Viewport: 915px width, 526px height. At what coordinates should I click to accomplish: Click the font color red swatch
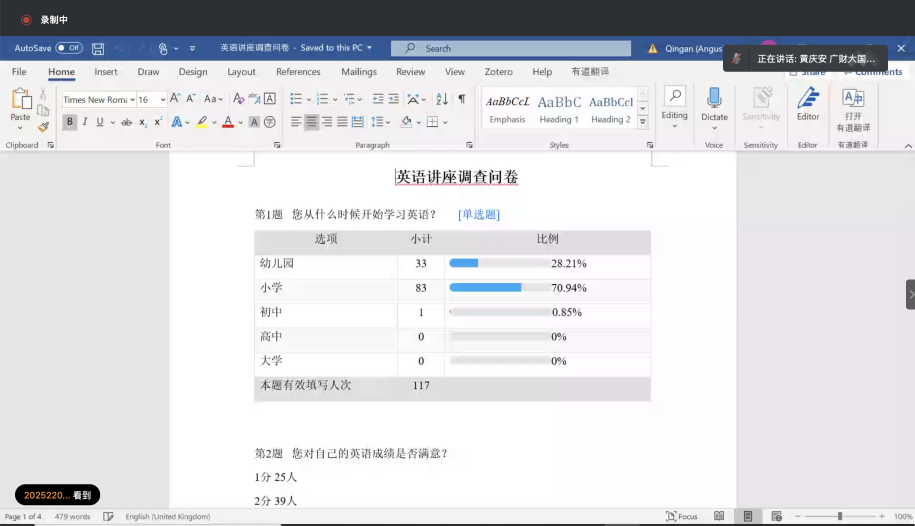227,122
